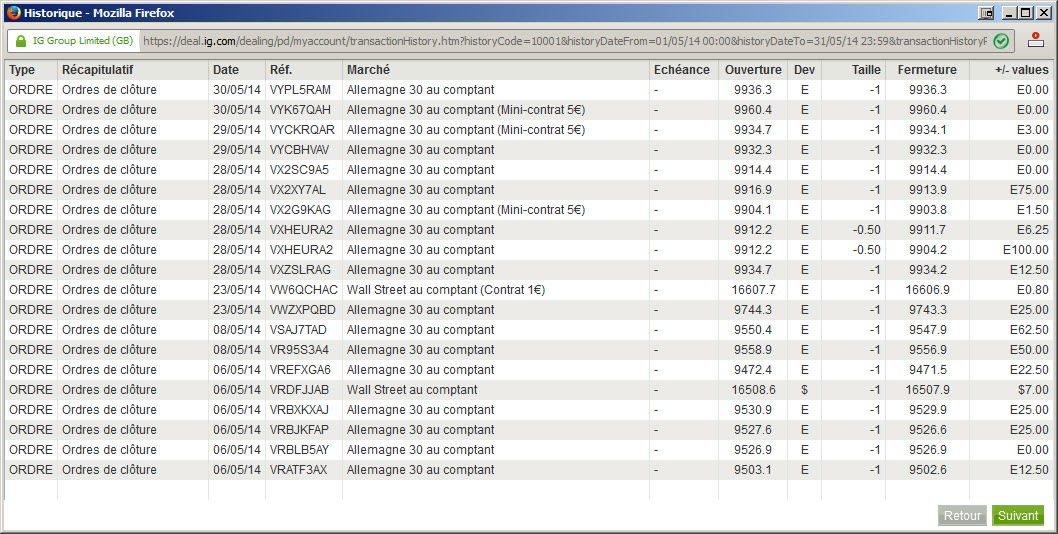
Task: Click opening price 9916.9
Action: [x=753, y=190]
